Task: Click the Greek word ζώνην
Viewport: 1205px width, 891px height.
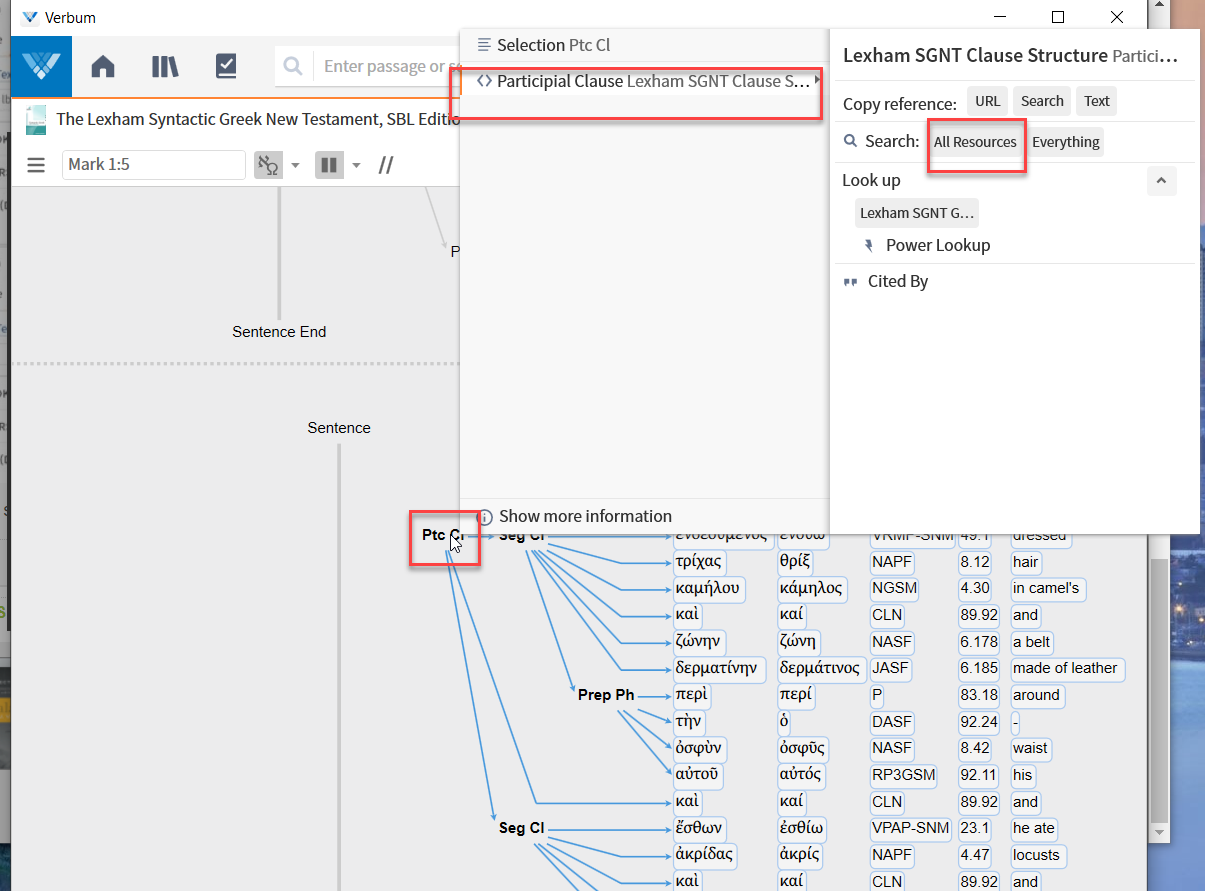Action: (x=699, y=642)
